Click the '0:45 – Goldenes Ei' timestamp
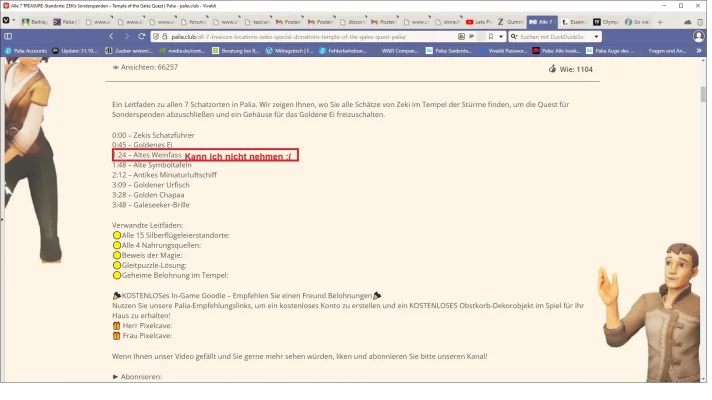Image resolution: width=712 pixels, height=400 pixels. click(x=142, y=145)
